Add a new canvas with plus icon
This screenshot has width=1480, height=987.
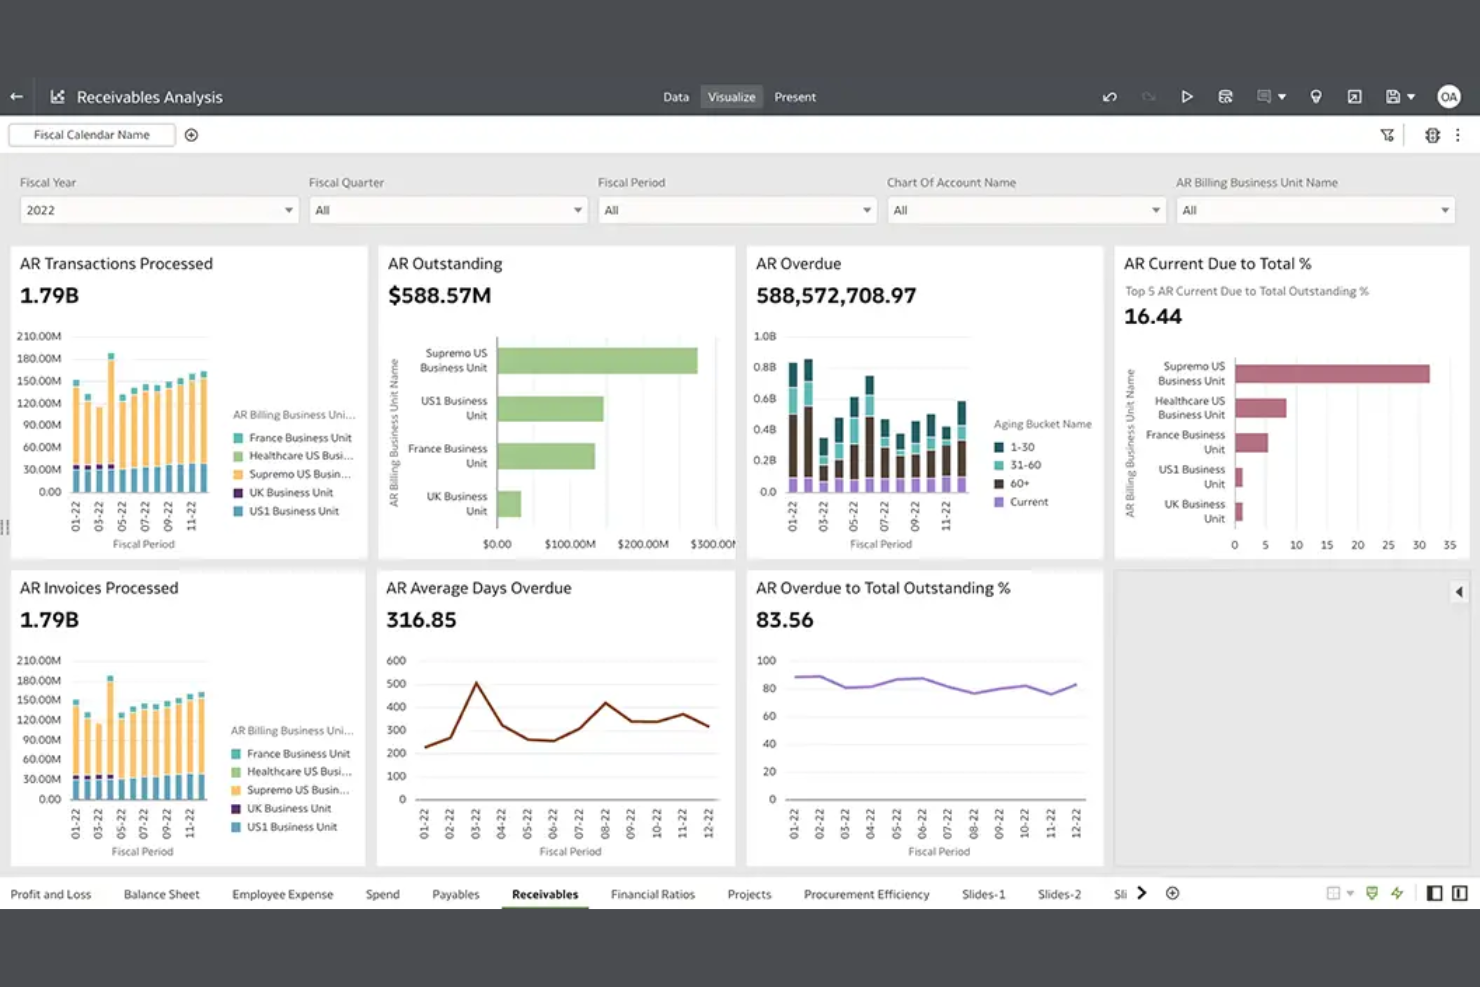point(1173,893)
